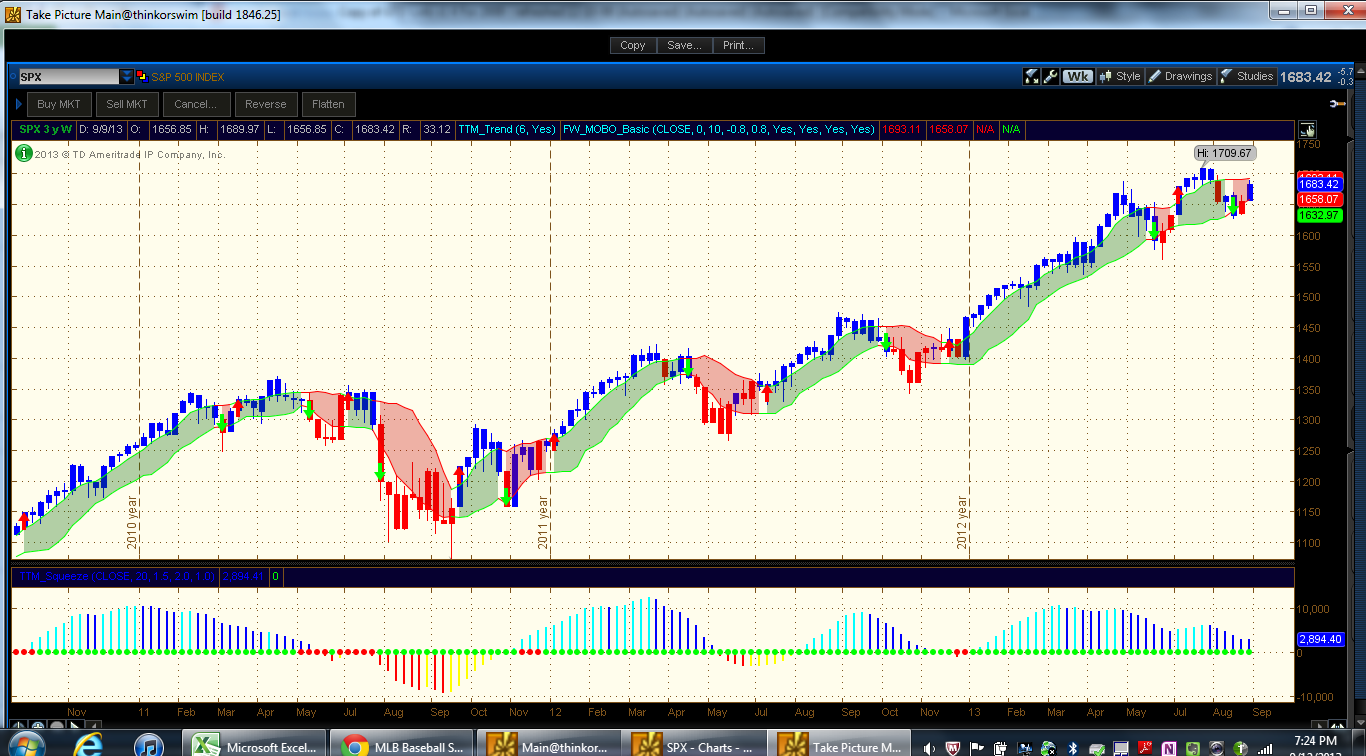Viewport: 1366px width, 756px height.
Task: Click the symbol linking color squares icon
Action: coord(142,77)
